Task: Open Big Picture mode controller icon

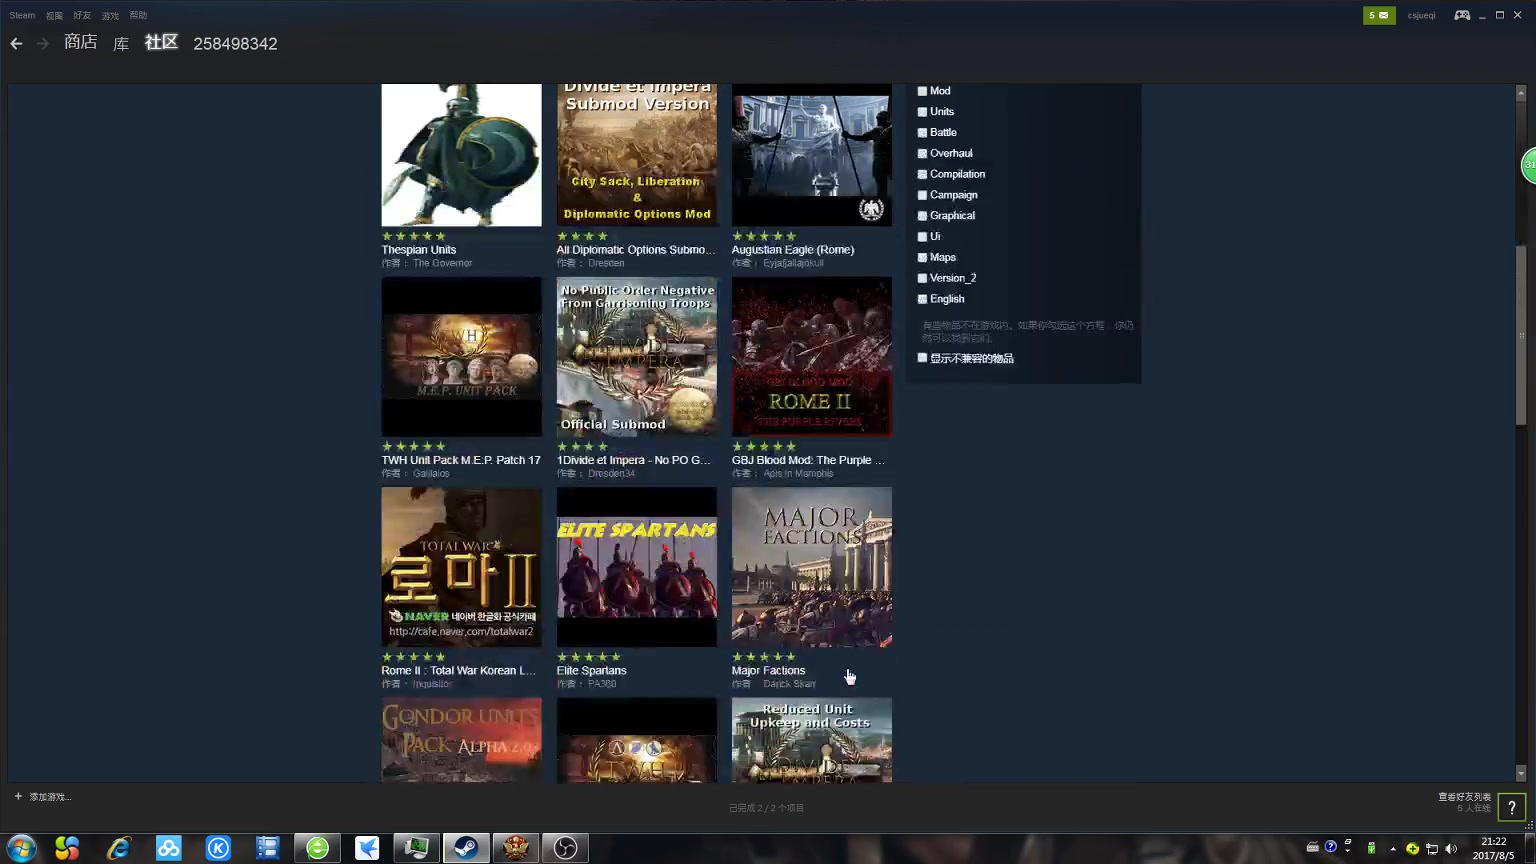Action: point(1462,15)
